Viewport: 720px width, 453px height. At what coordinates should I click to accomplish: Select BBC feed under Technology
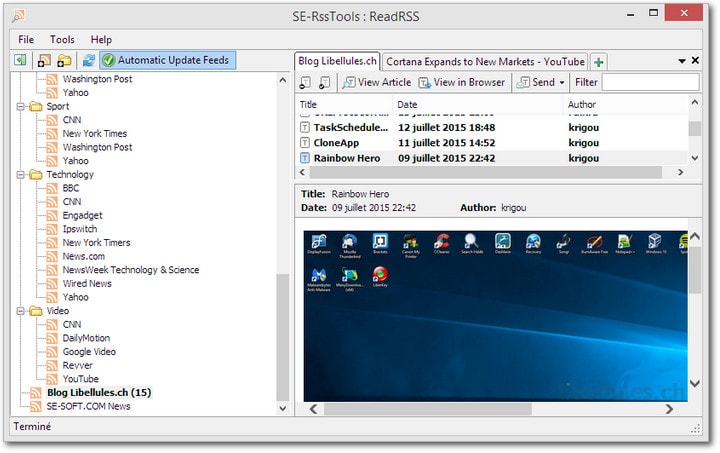point(71,188)
